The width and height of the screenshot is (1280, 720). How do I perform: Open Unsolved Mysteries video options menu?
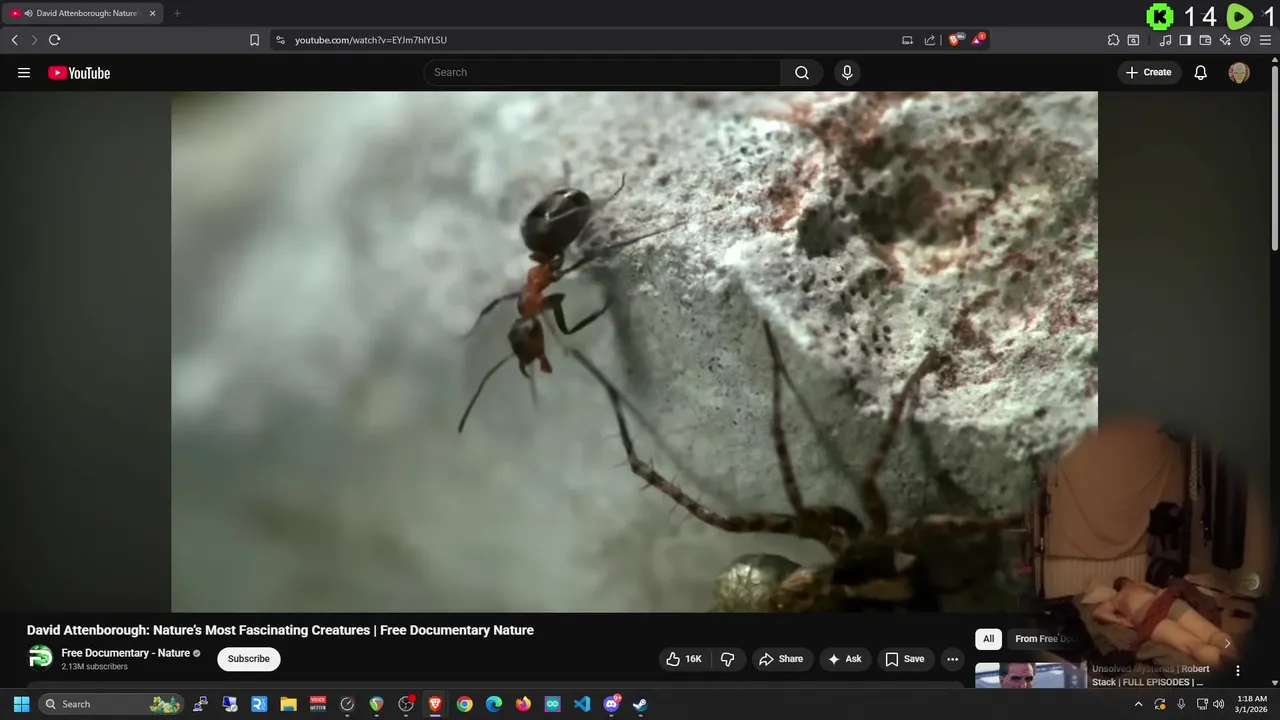[1238, 671]
